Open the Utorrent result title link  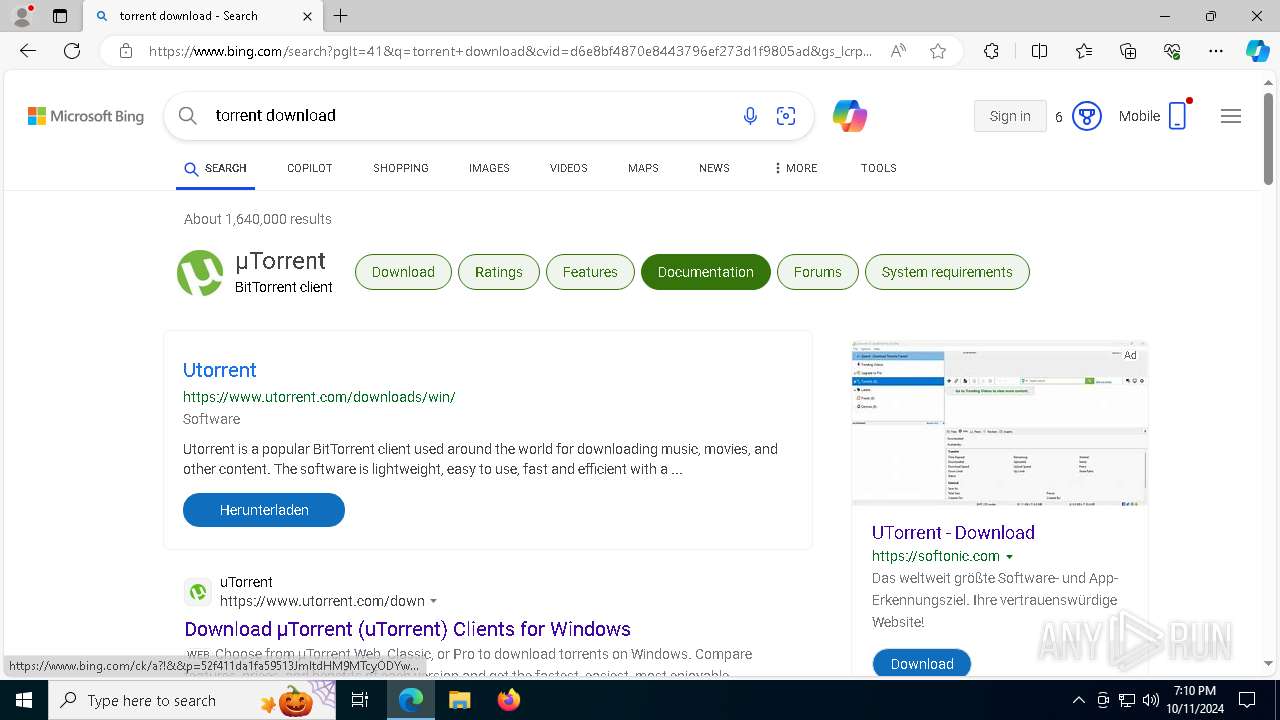[x=220, y=370]
